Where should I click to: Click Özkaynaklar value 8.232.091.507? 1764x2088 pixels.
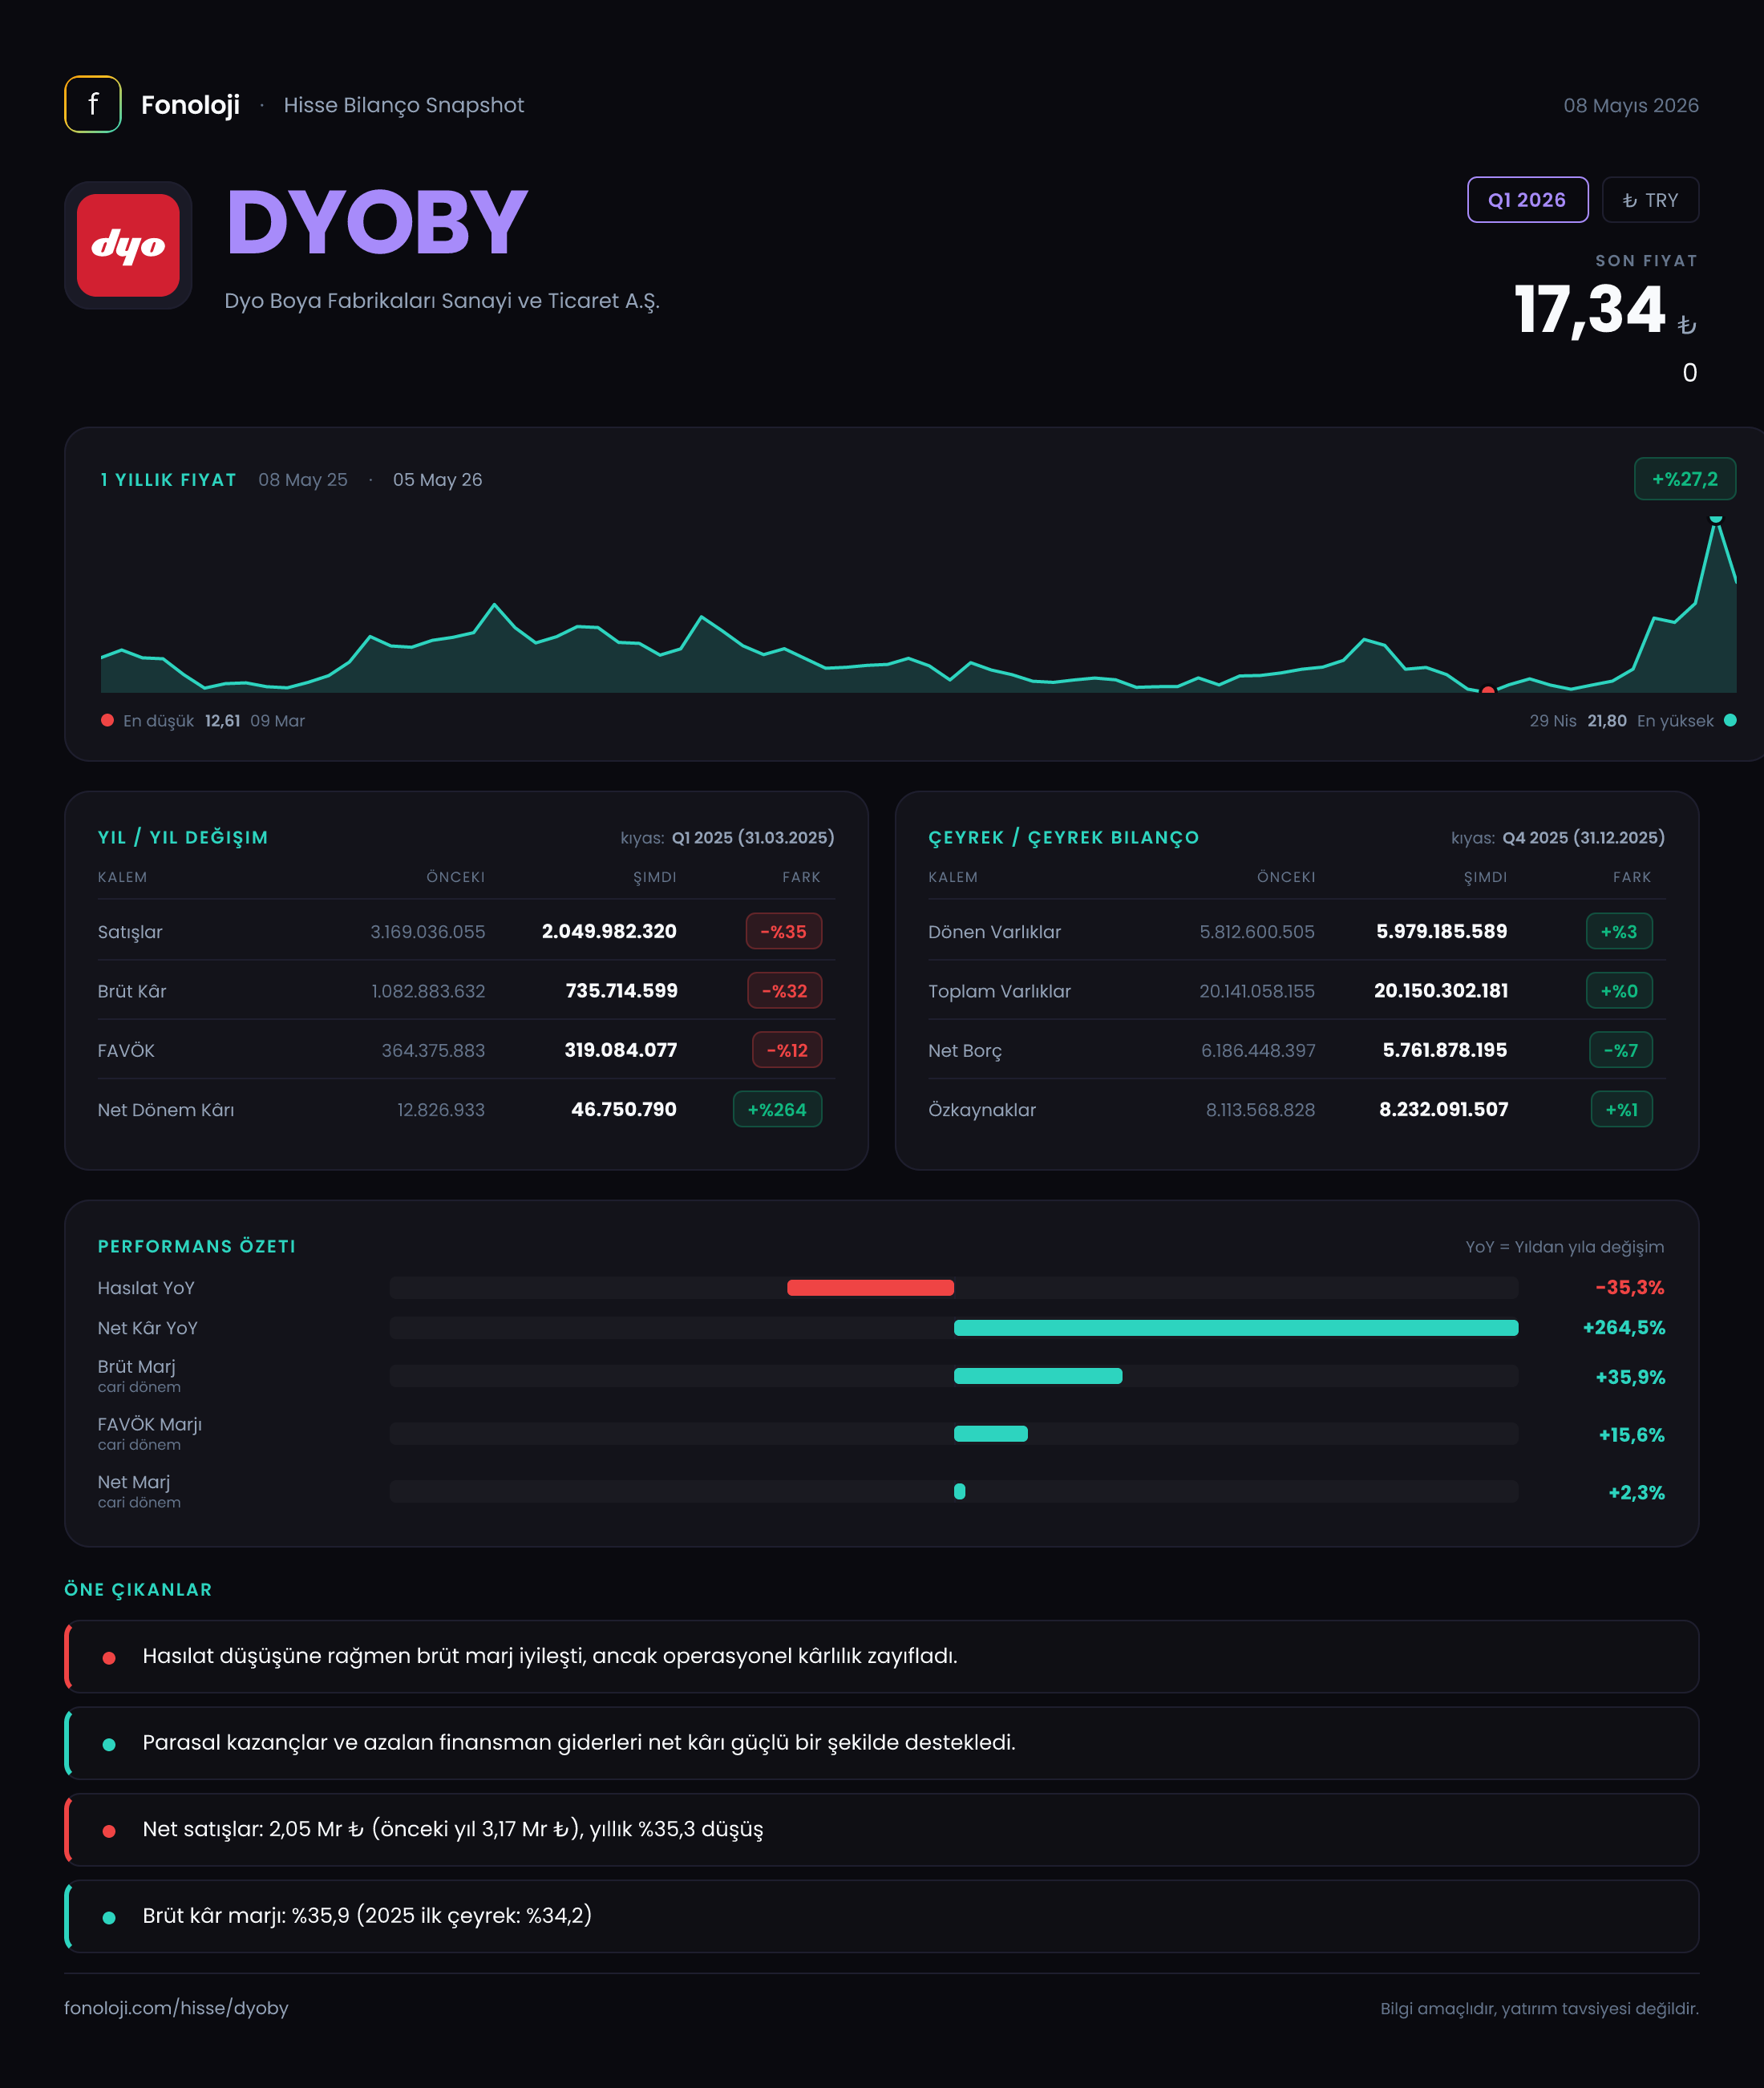coord(1443,1109)
